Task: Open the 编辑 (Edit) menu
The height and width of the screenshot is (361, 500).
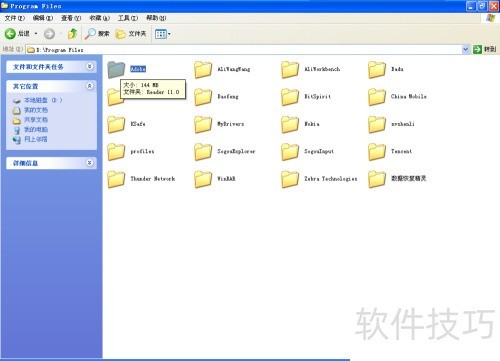Action: coord(43,18)
